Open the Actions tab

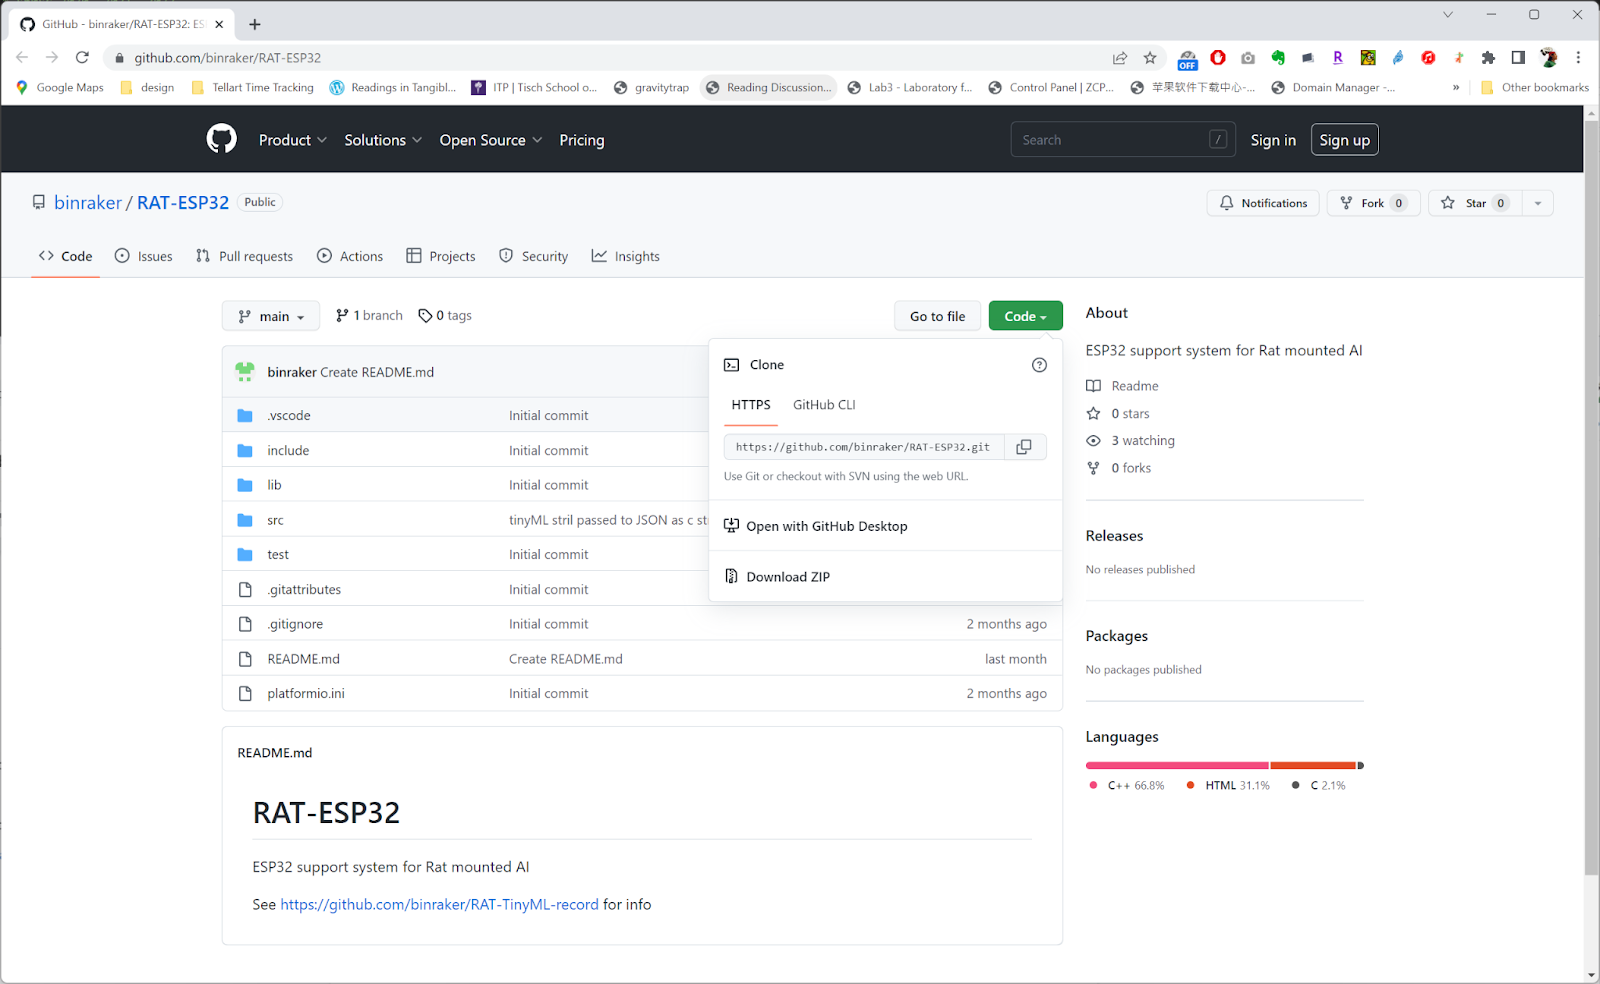[x=350, y=256]
